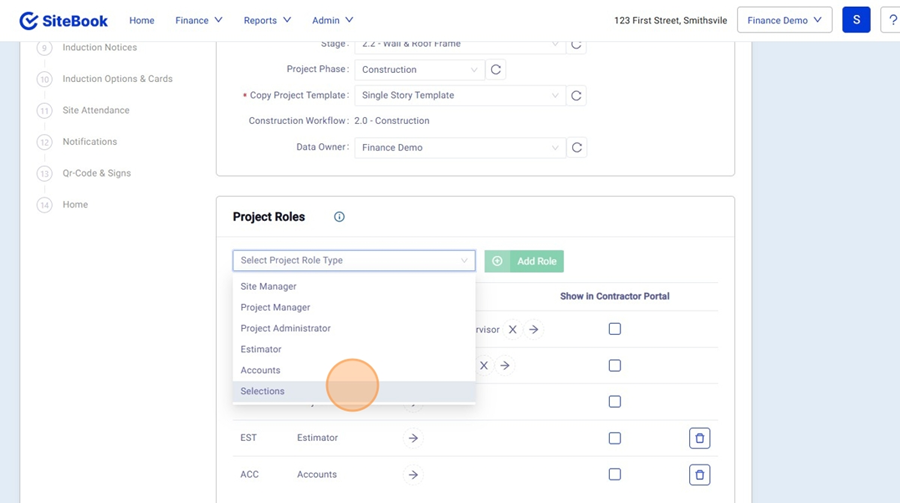Screen dimensions: 900x503
Task: Select Selections from the role type list
Action: point(263,392)
